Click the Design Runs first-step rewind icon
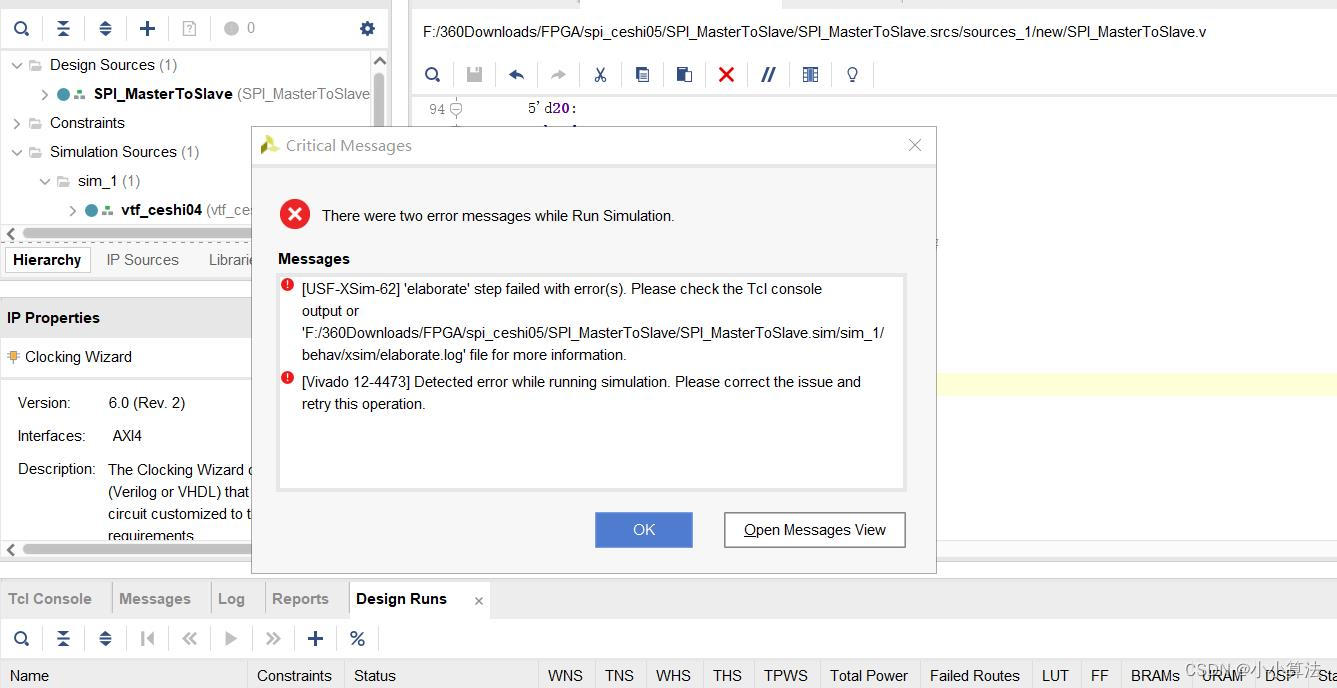Image resolution: width=1337 pixels, height=688 pixels. coord(147,638)
